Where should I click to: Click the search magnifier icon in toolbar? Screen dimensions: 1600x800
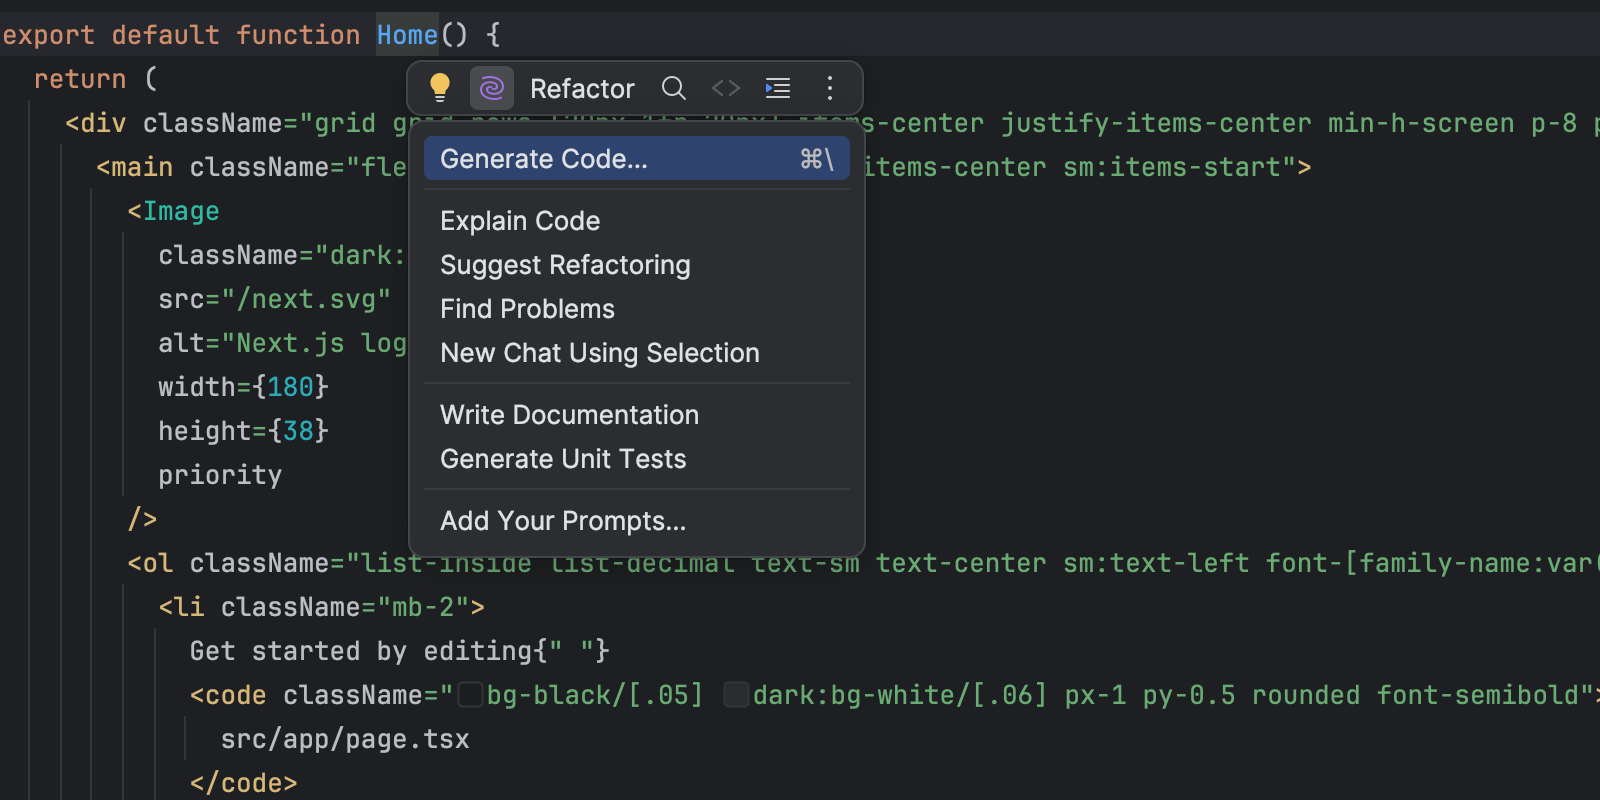pyautogui.click(x=674, y=88)
